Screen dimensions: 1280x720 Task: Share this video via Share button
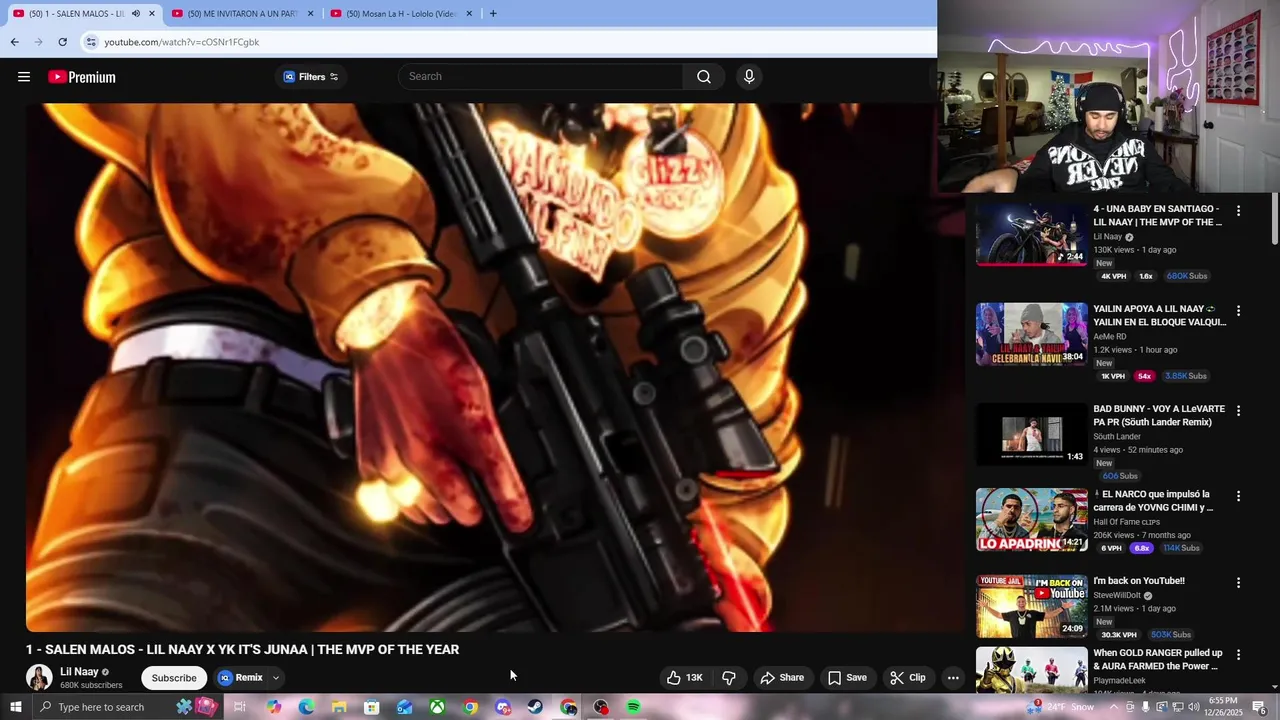782,678
